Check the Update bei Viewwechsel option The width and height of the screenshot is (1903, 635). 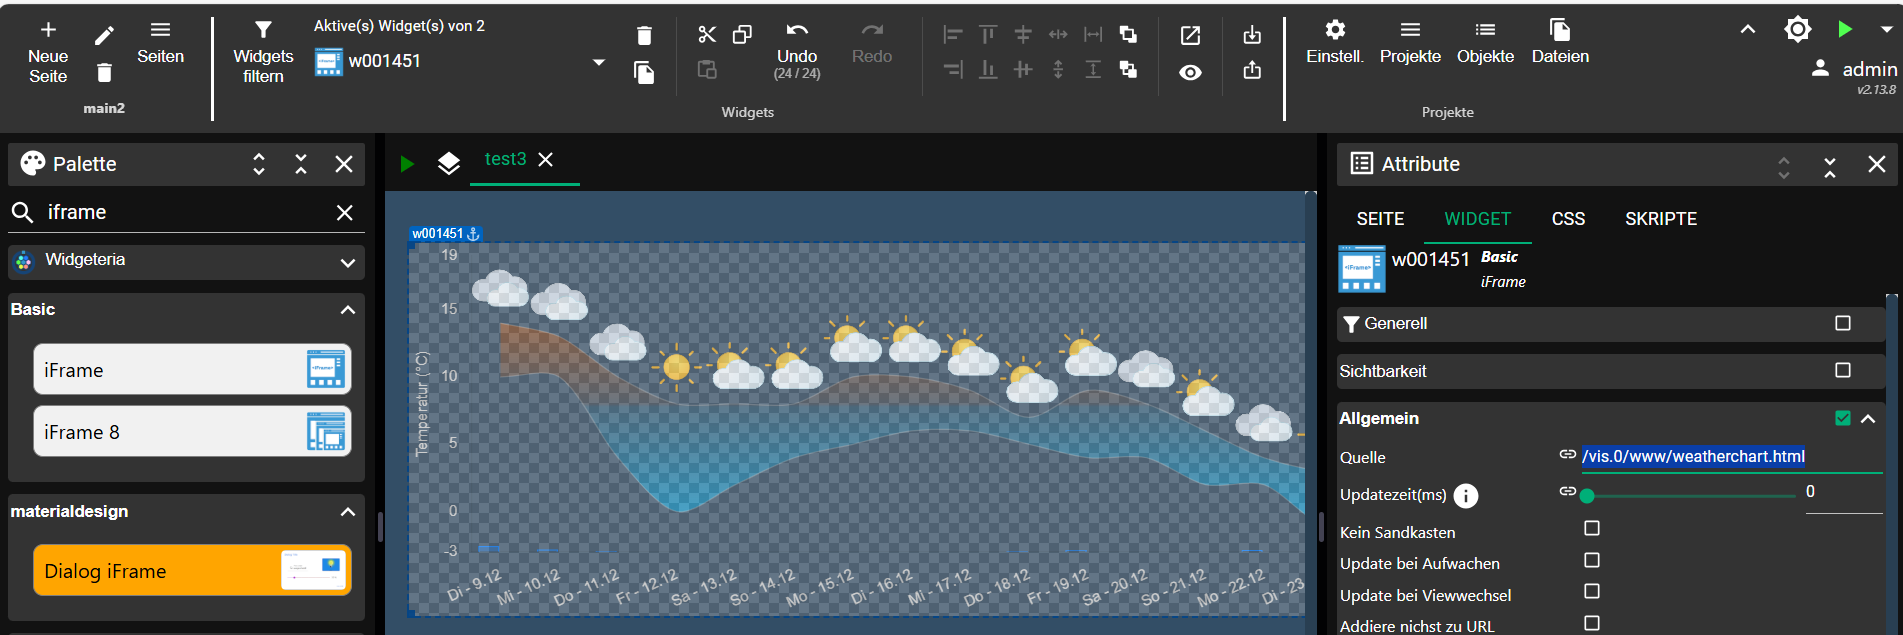(x=1592, y=591)
